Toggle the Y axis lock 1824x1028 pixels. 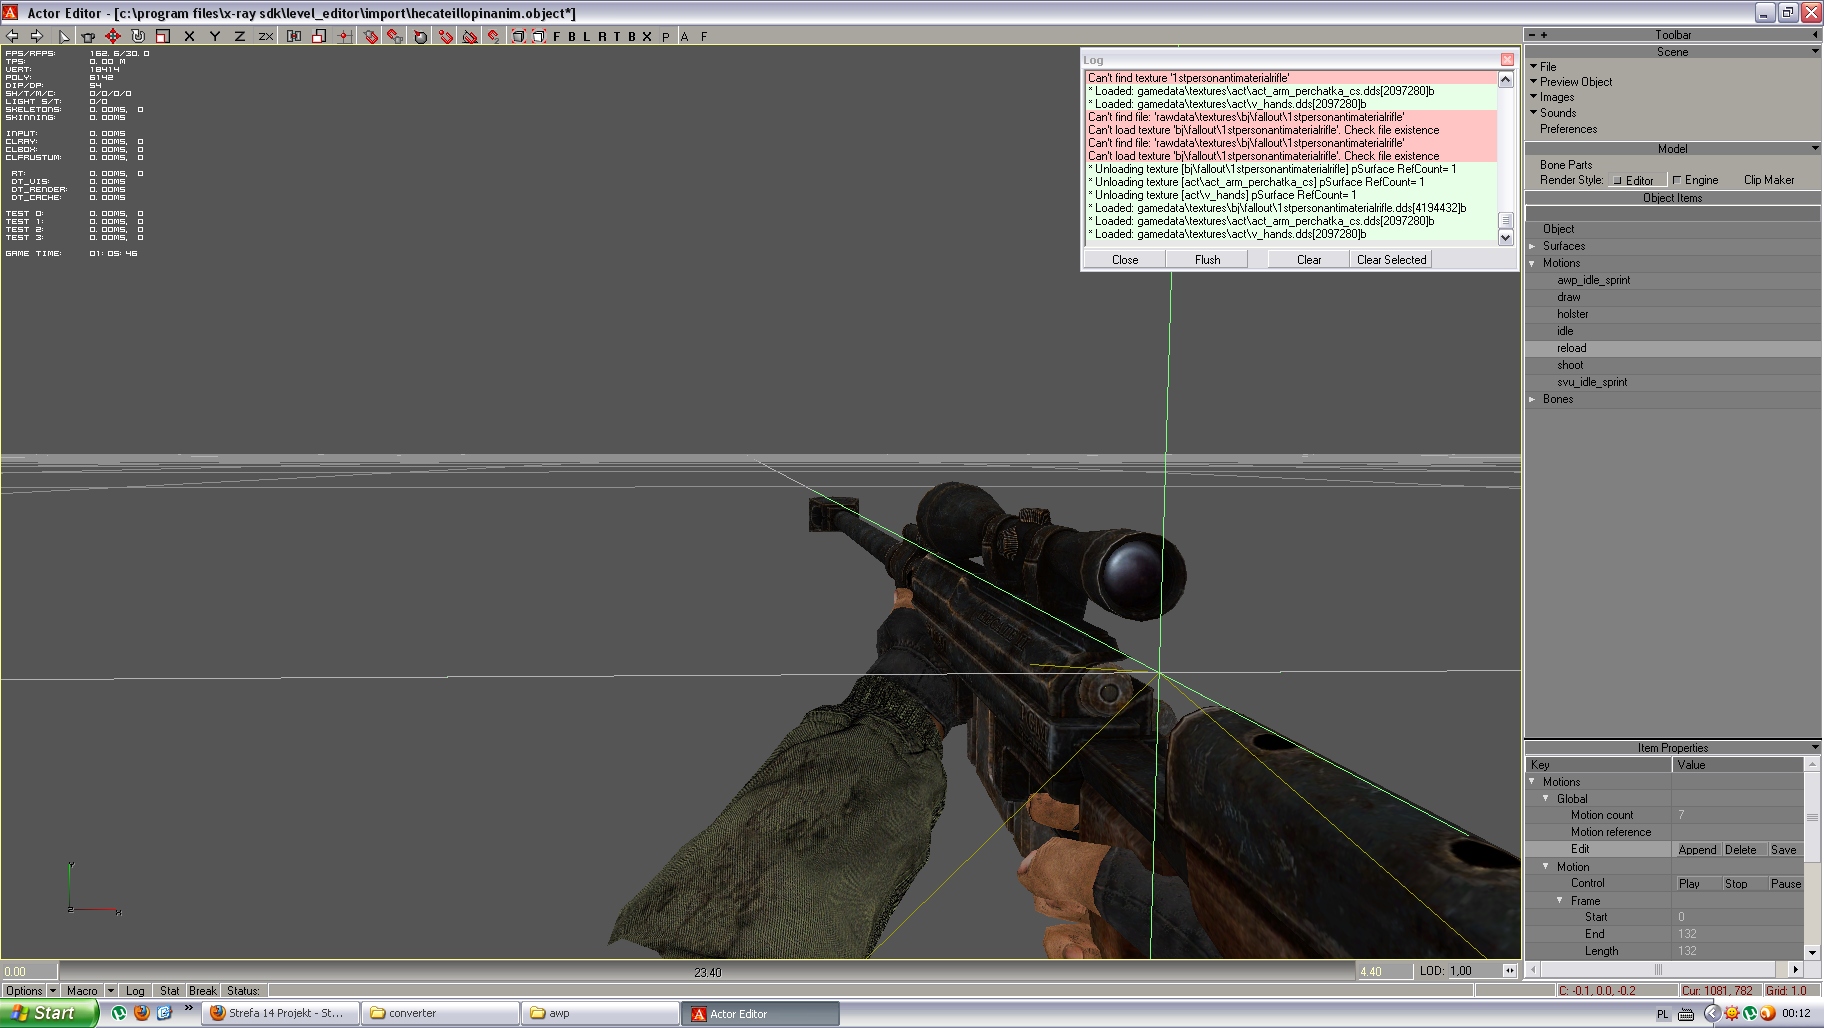[x=214, y=36]
